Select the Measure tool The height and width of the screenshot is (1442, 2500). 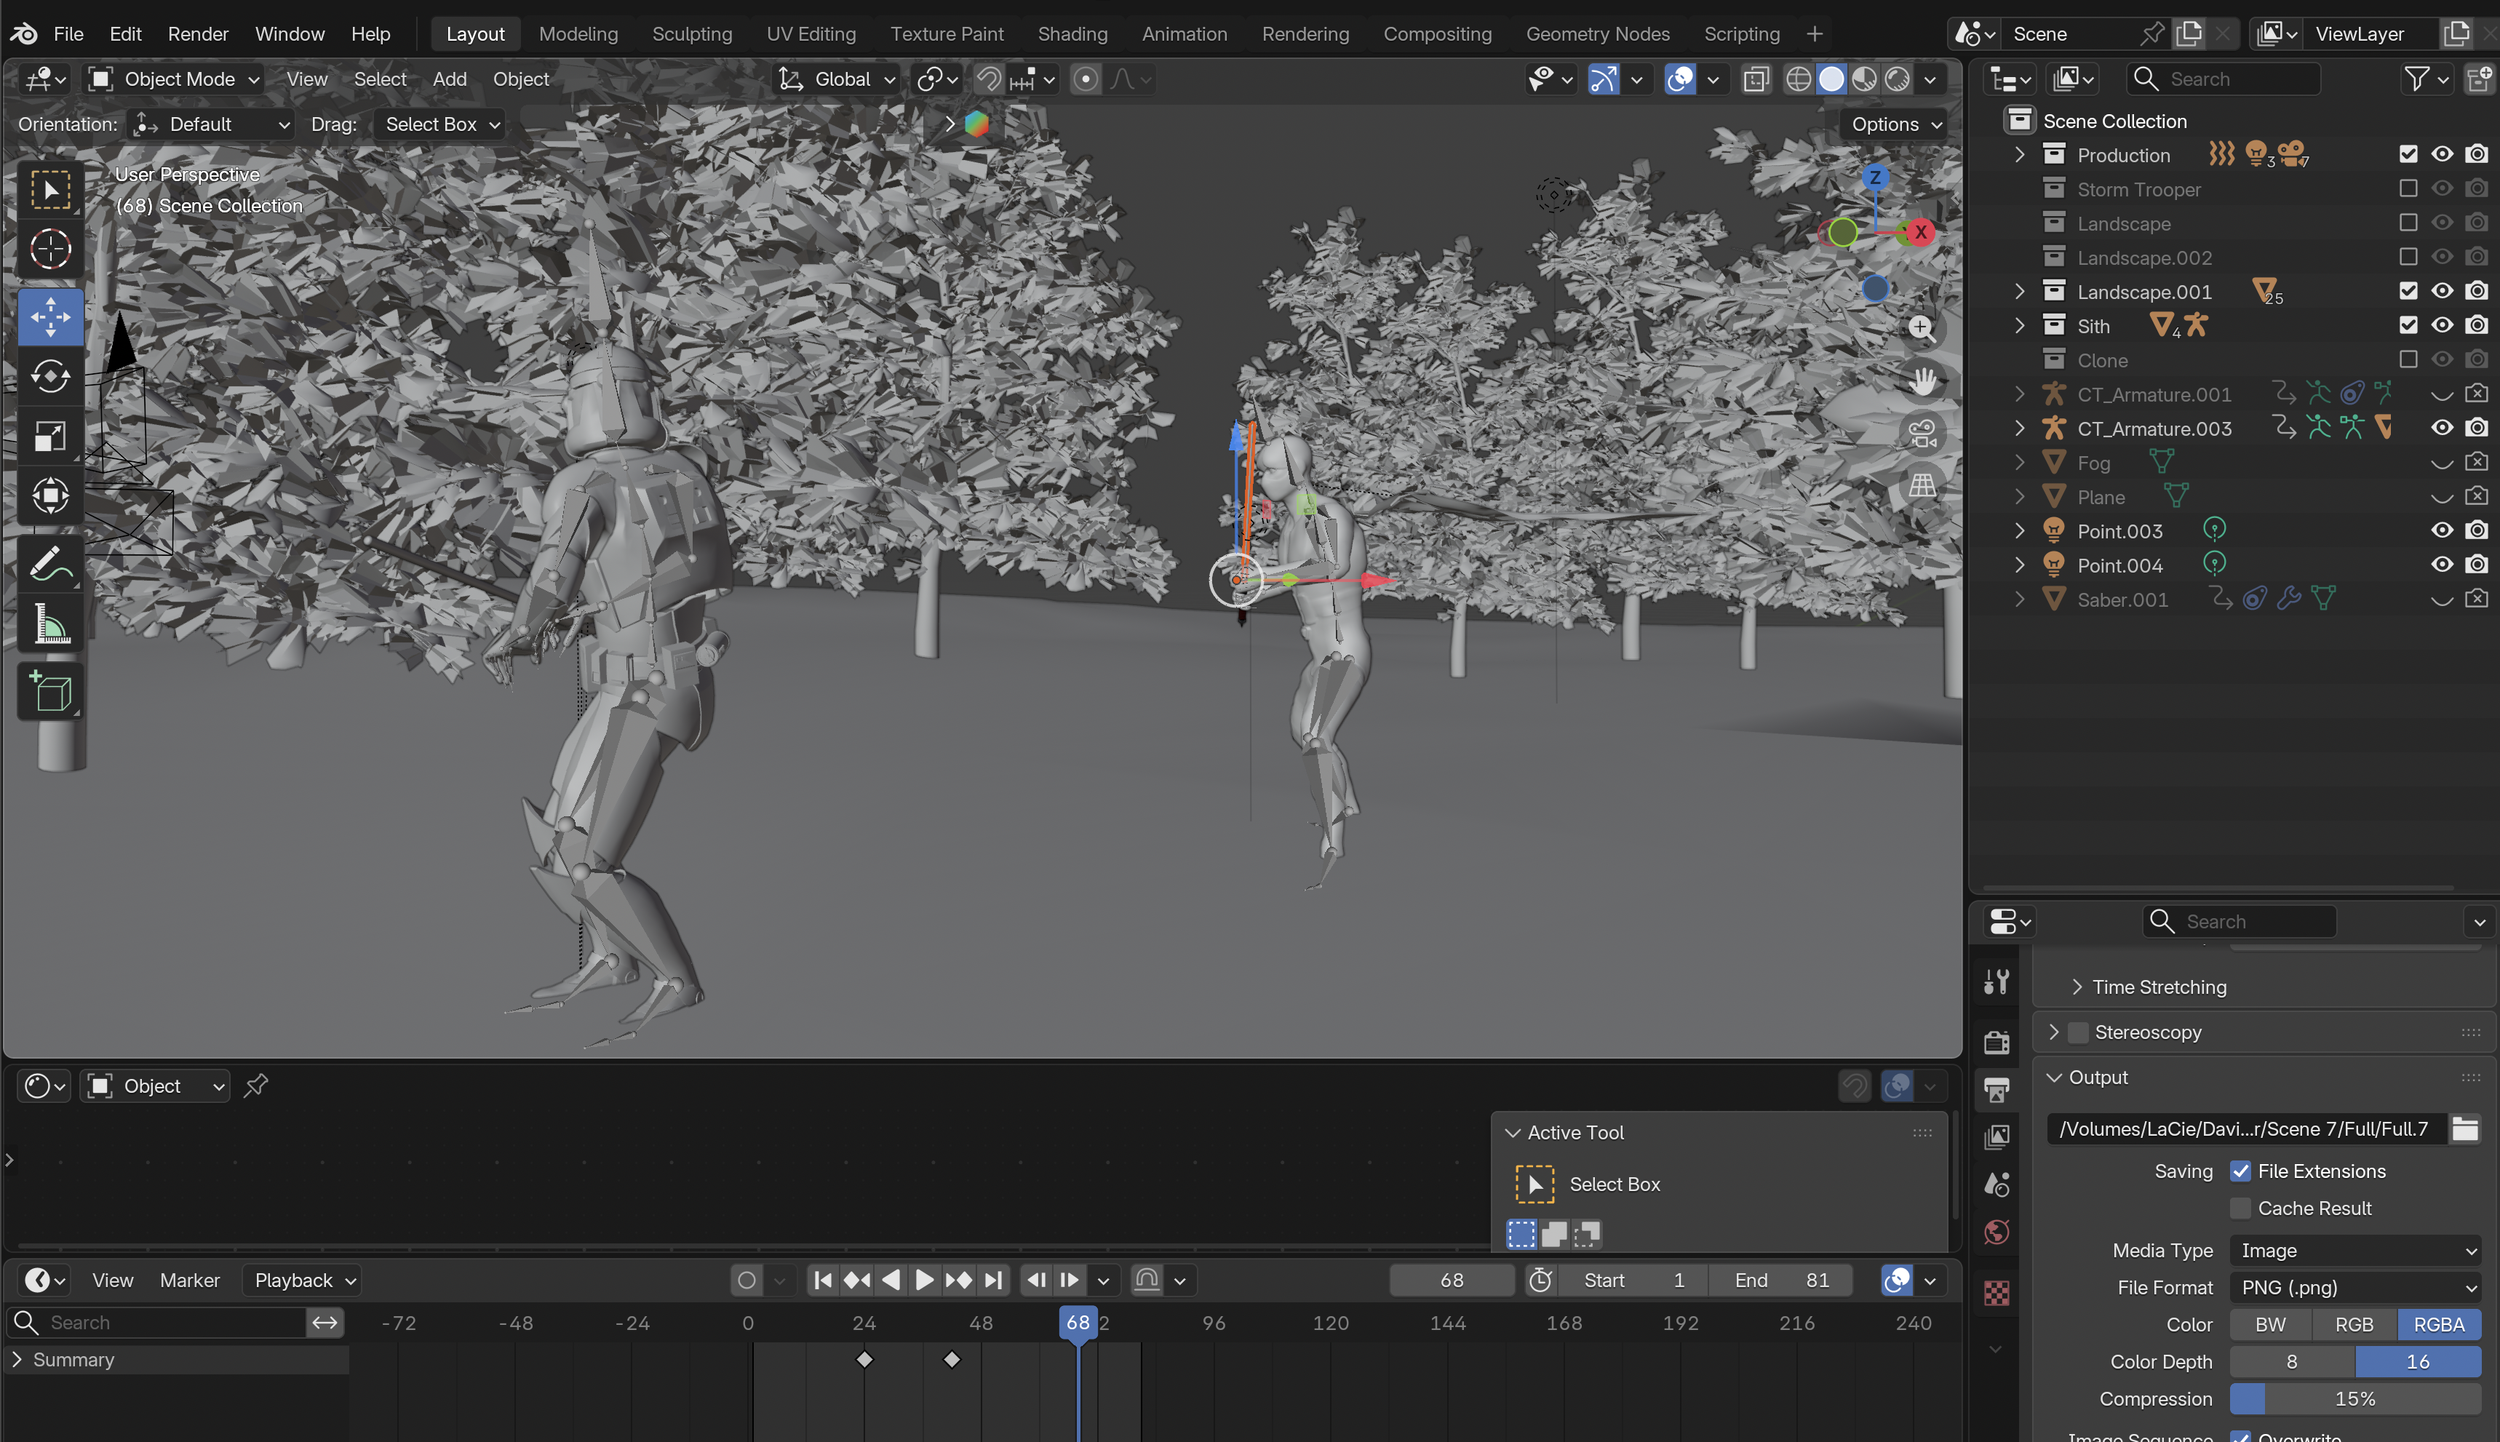click(x=50, y=625)
